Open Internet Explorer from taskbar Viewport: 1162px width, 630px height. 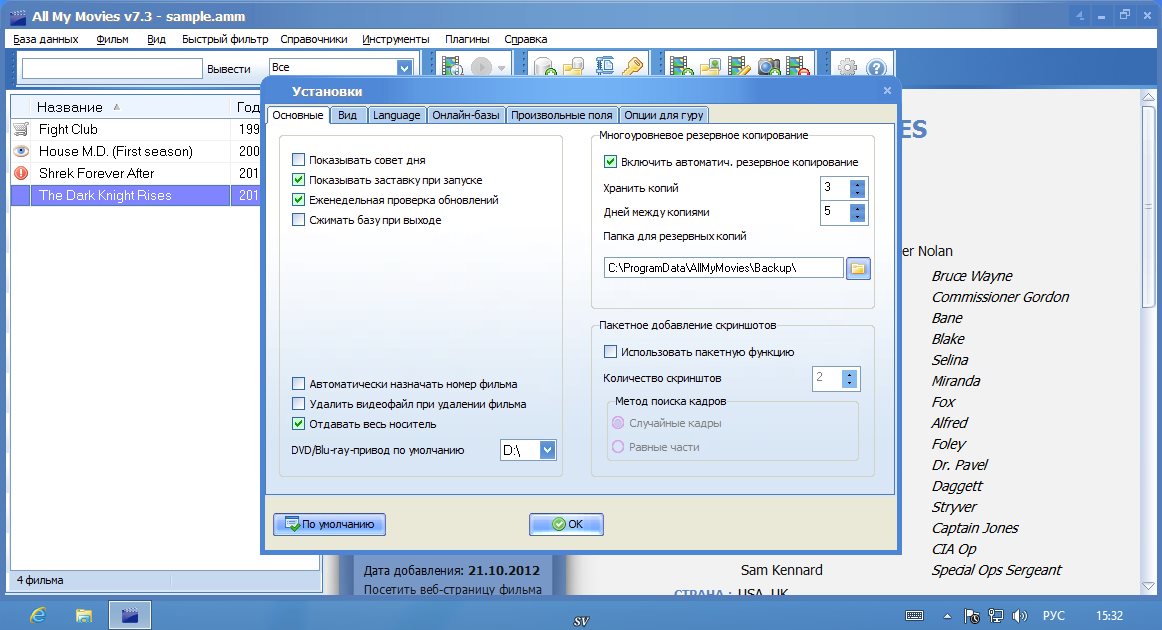click(x=37, y=615)
